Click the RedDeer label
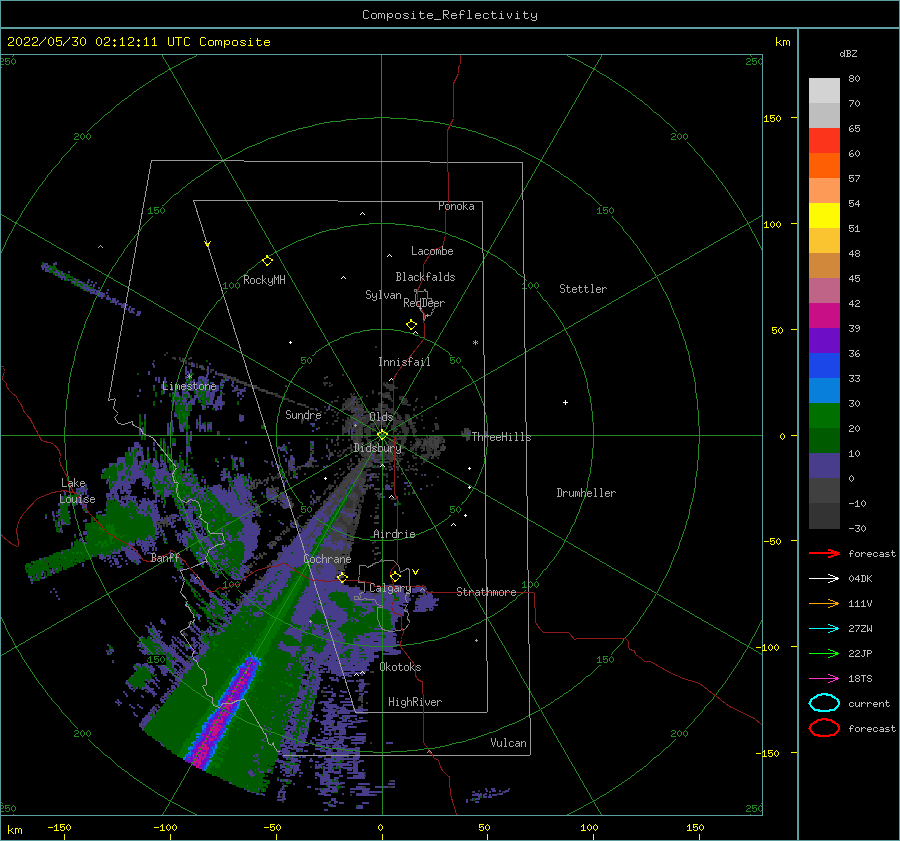Image resolution: width=900 pixels, height=841 pixels. tap(424, 303)
